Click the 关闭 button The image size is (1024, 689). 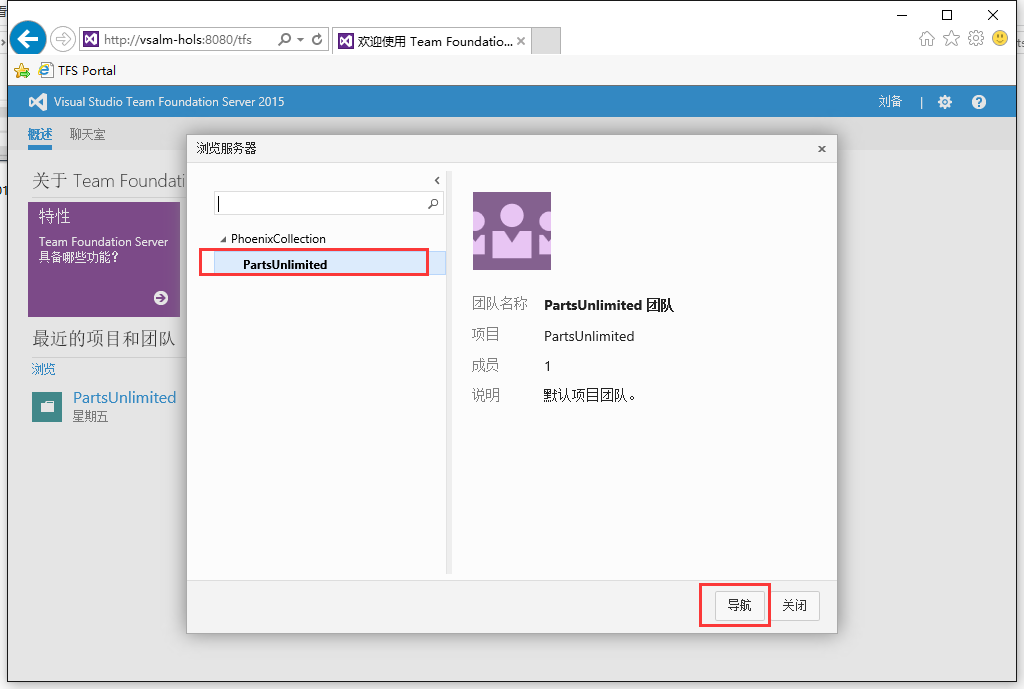(x=795, y=605)
